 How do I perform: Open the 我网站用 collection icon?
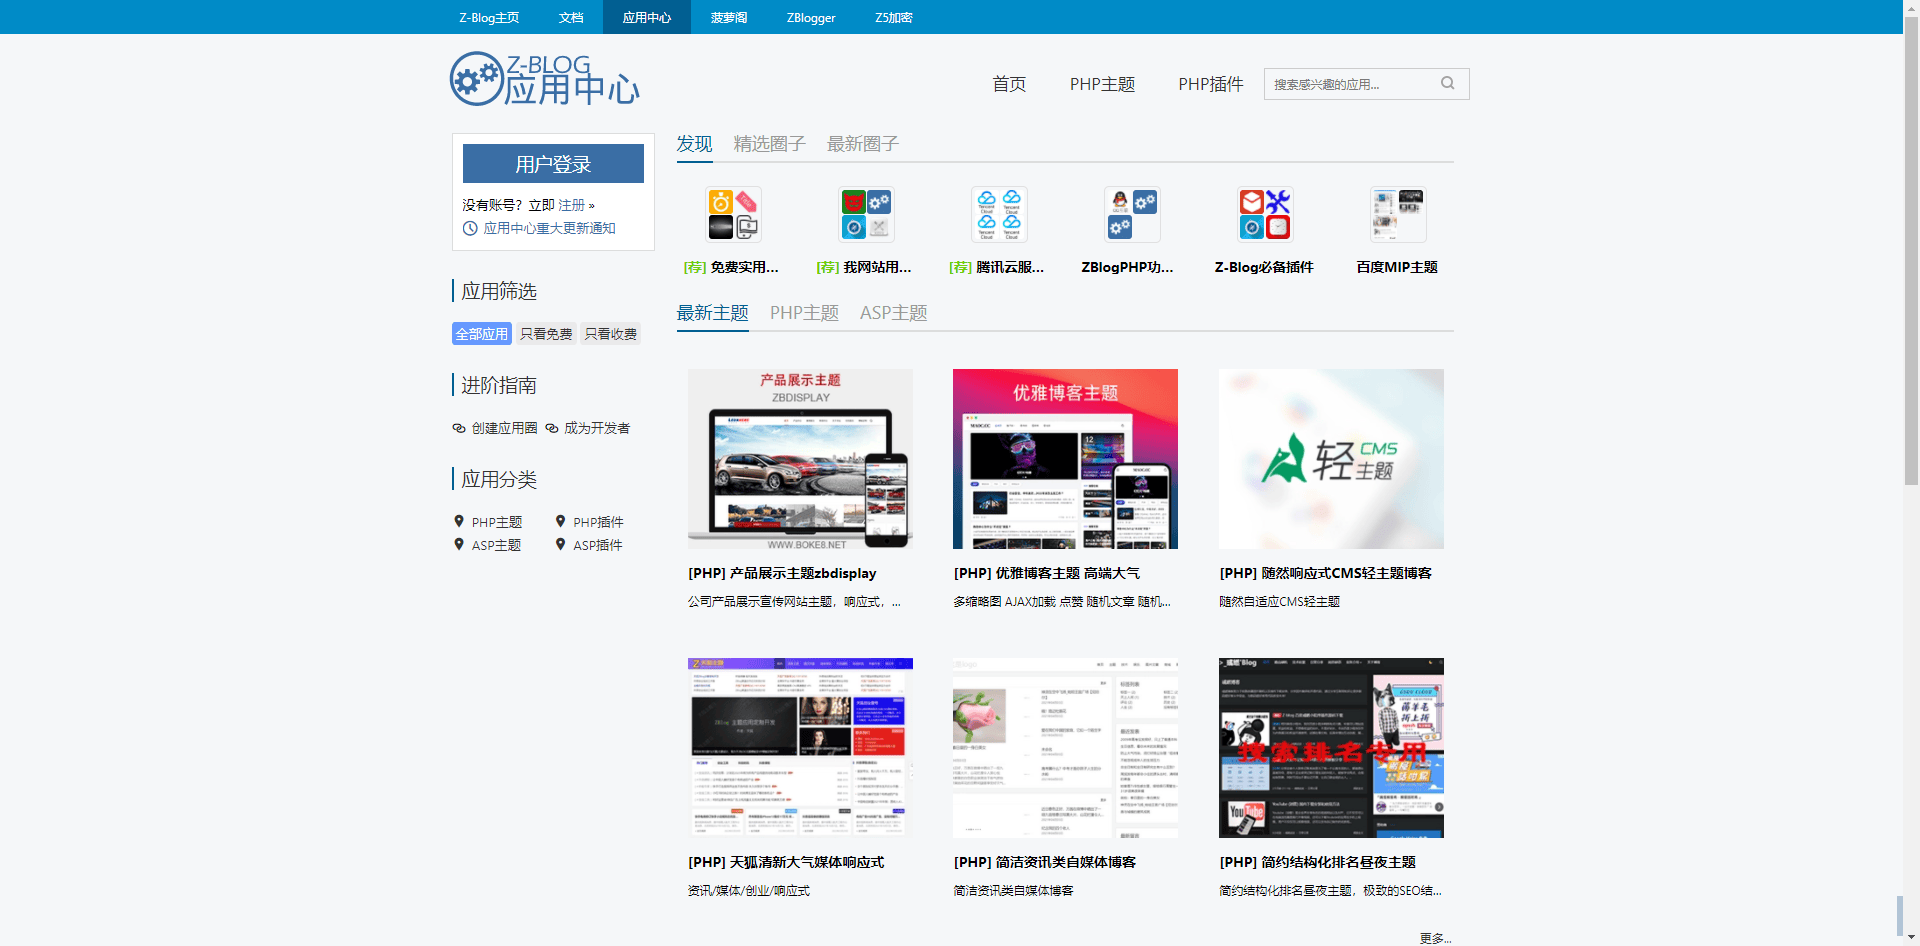pos(866,214)
